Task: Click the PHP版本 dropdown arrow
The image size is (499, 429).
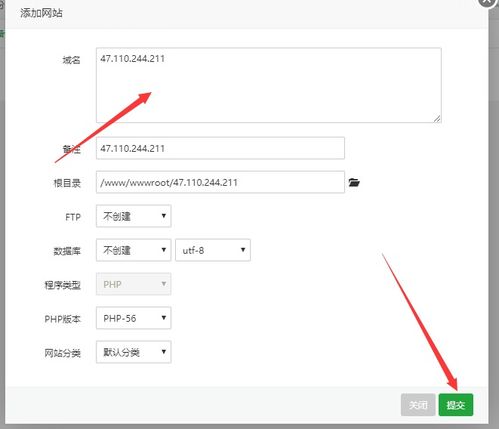Action: coord(164,318)
